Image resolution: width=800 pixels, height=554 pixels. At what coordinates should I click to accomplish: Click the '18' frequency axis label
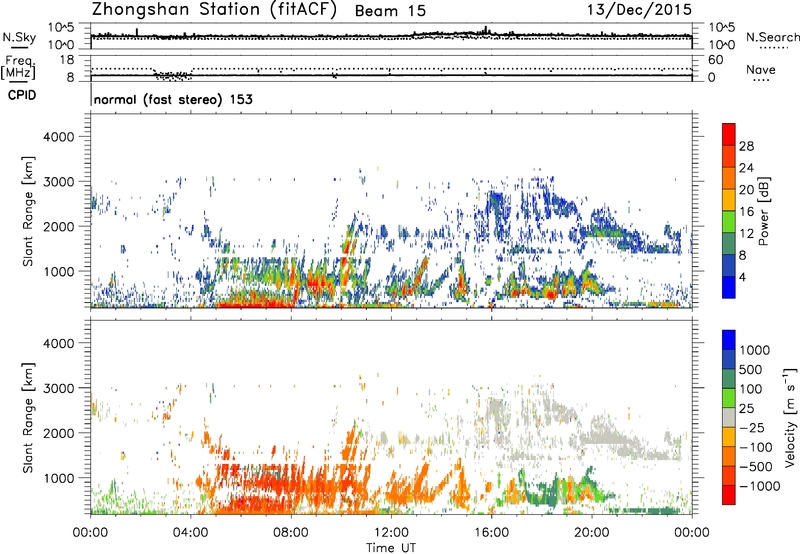coord(66,60)
